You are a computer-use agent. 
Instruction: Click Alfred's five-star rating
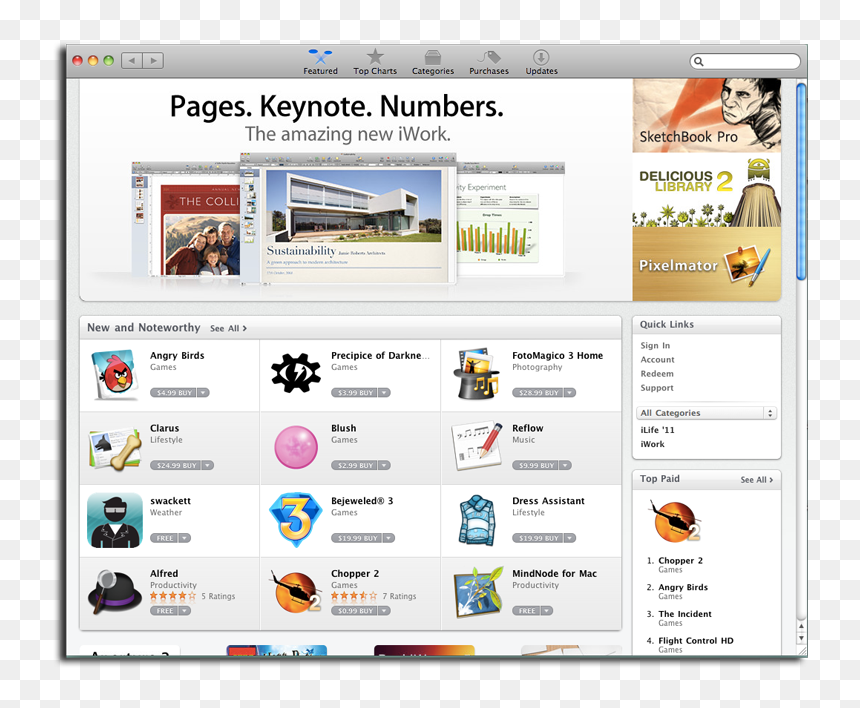pos(173,596)
